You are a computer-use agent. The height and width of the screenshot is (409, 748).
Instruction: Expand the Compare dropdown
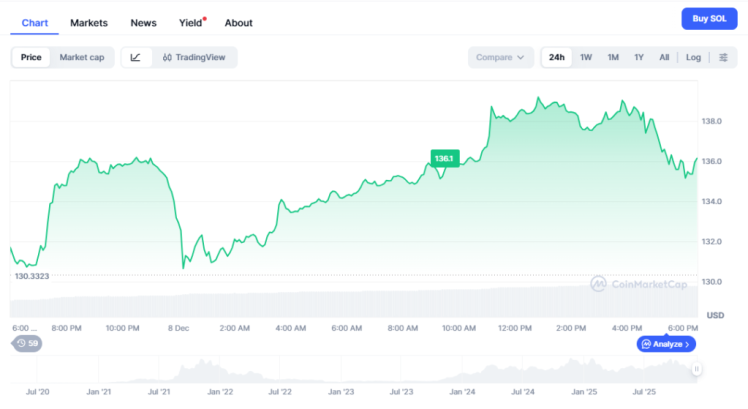(500, 58)
